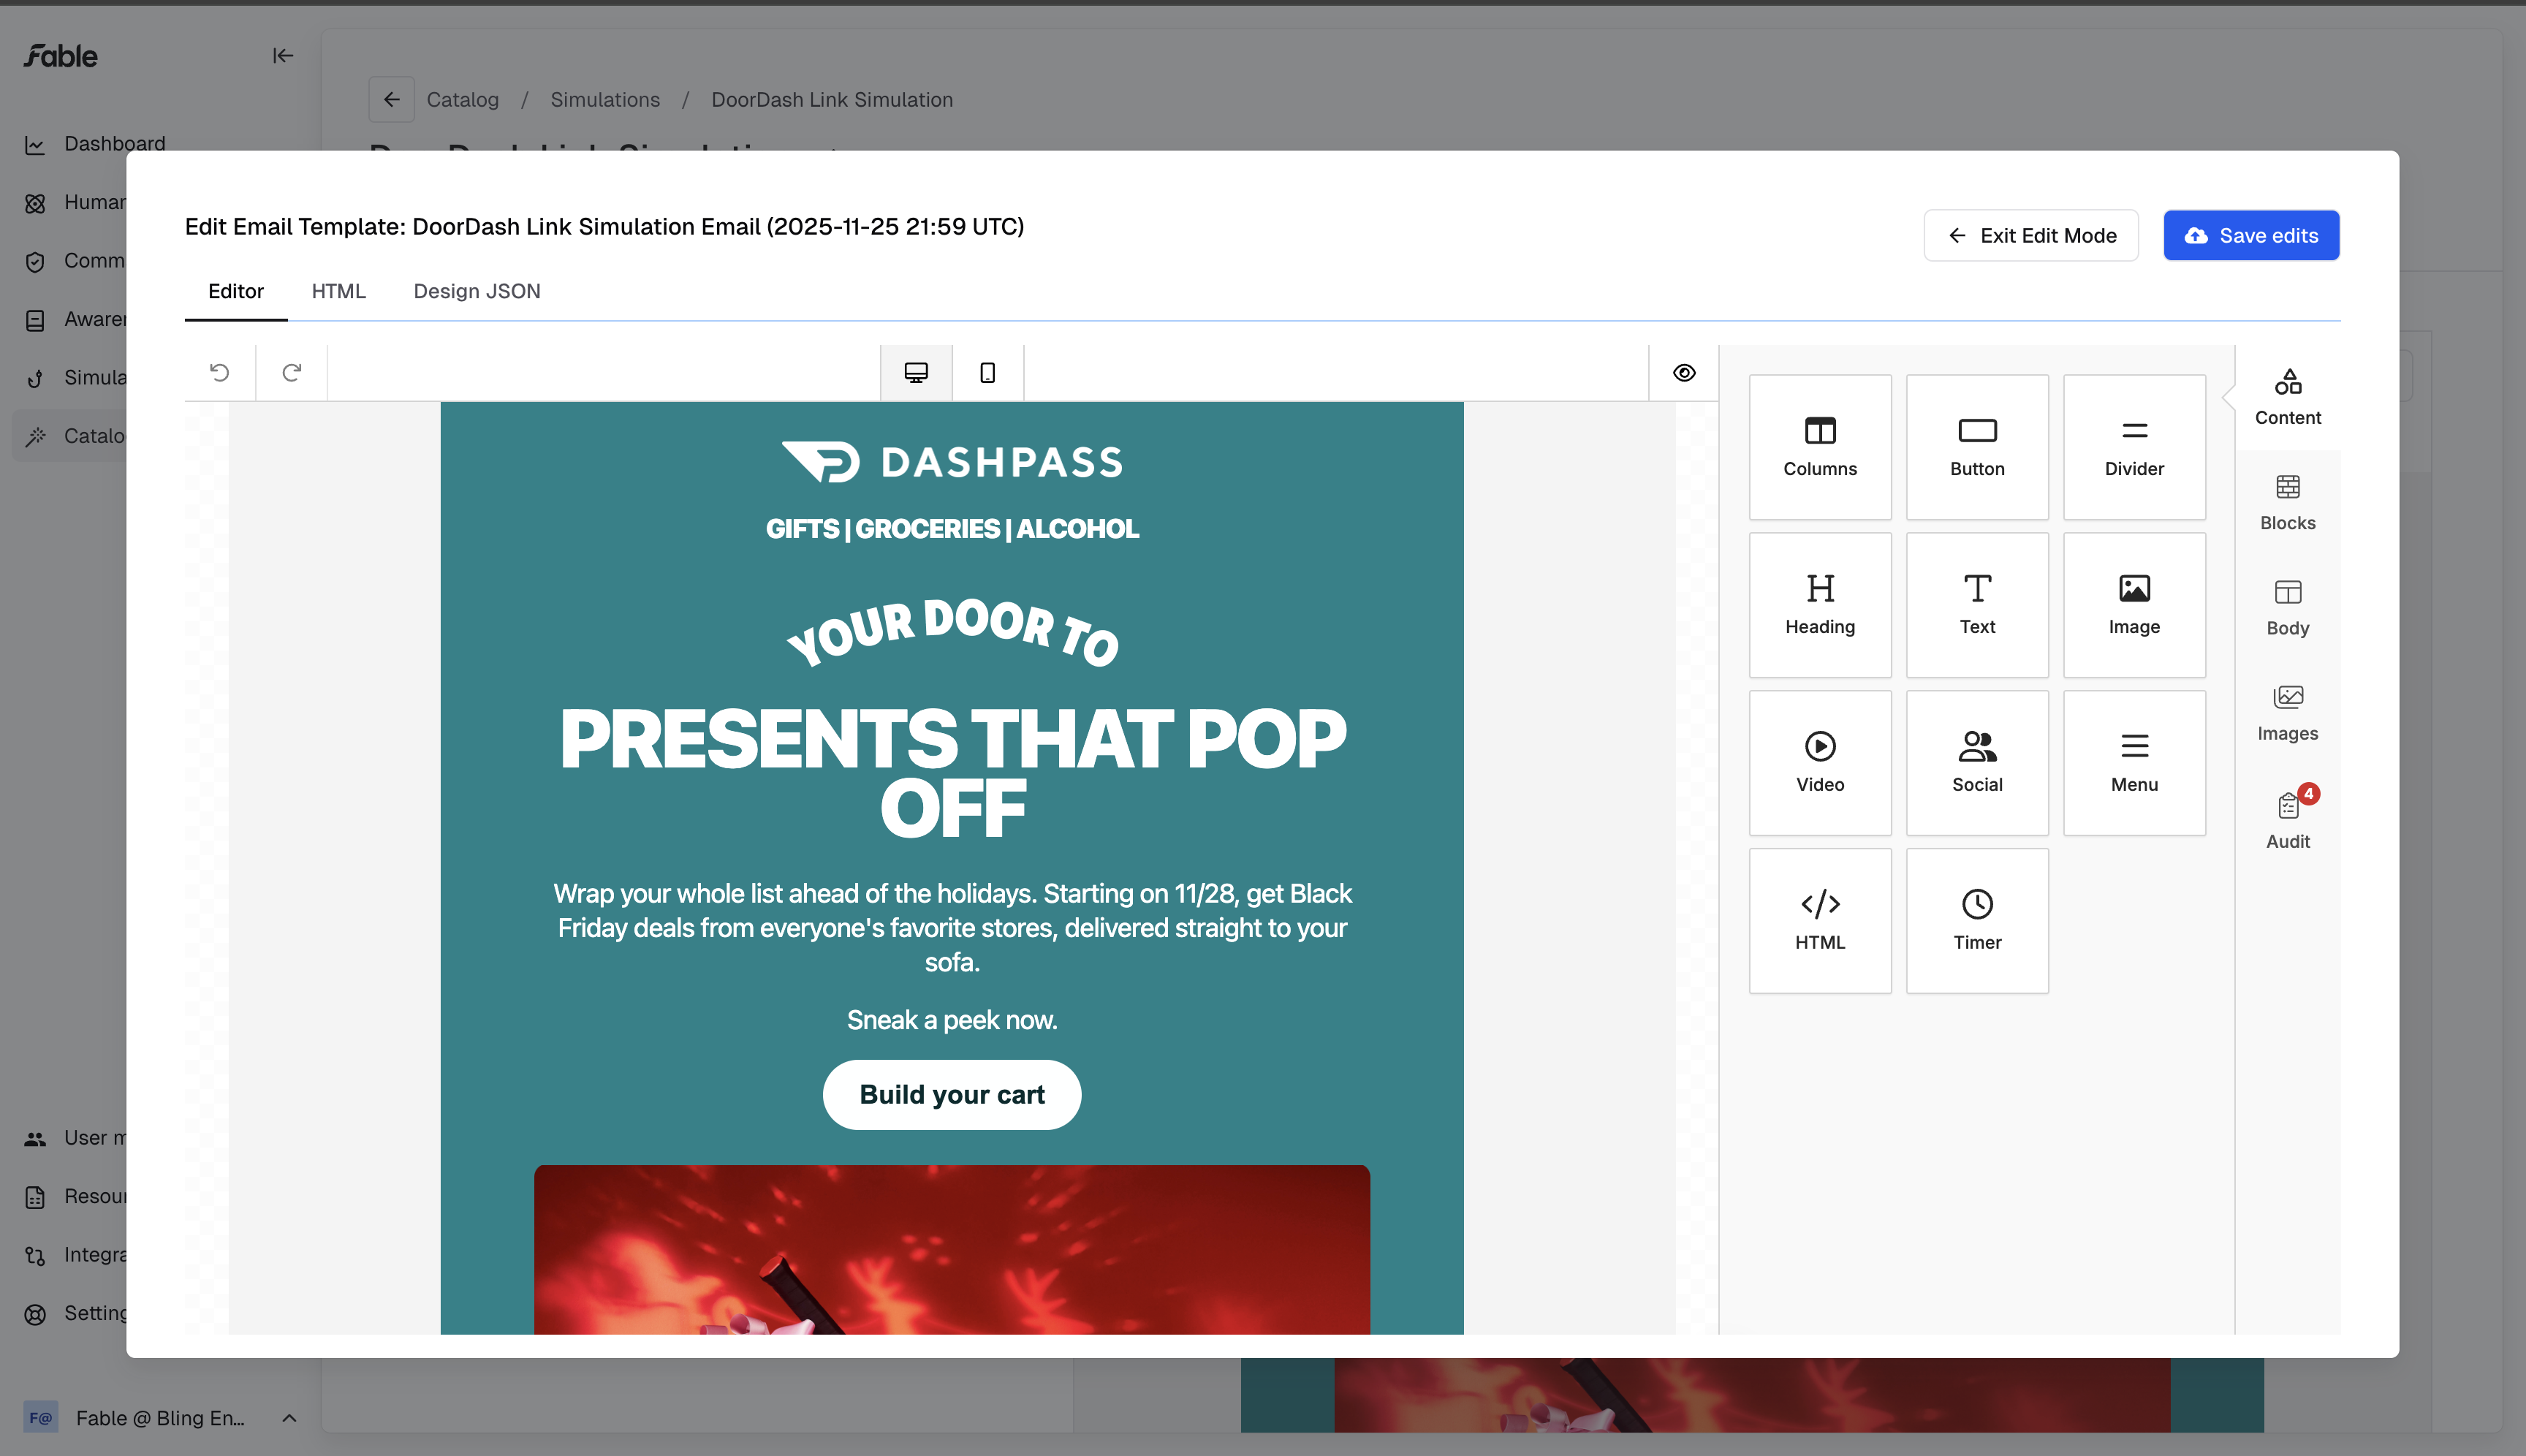
Task: Open Settings from the sidebar icon
Action: pyautogui.click(x=35, y=1314)
